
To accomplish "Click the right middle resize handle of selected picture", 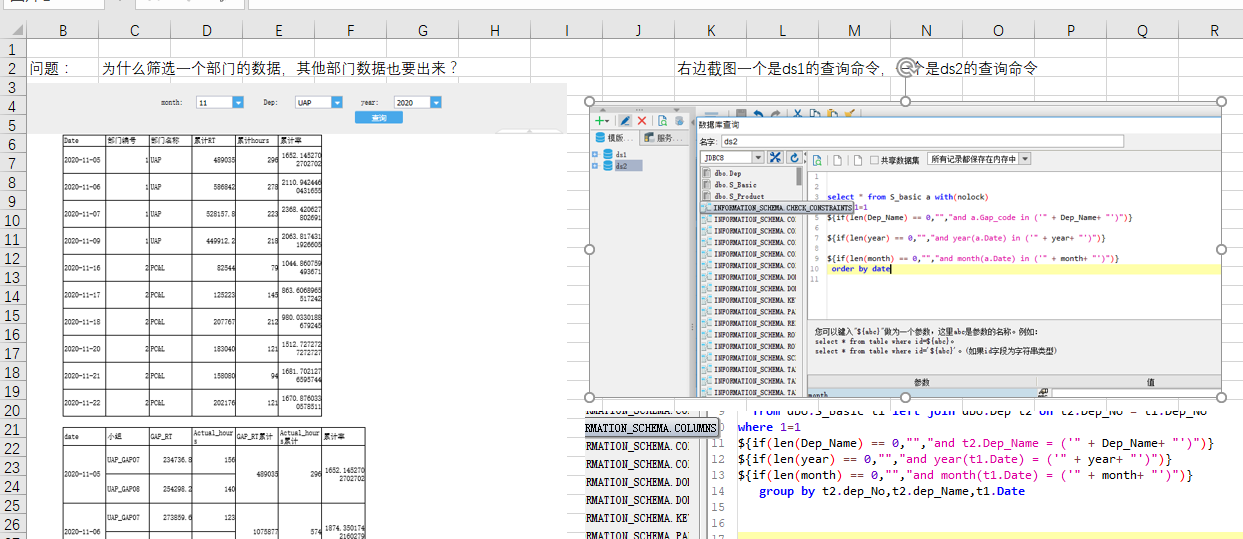I will 1221,249.
